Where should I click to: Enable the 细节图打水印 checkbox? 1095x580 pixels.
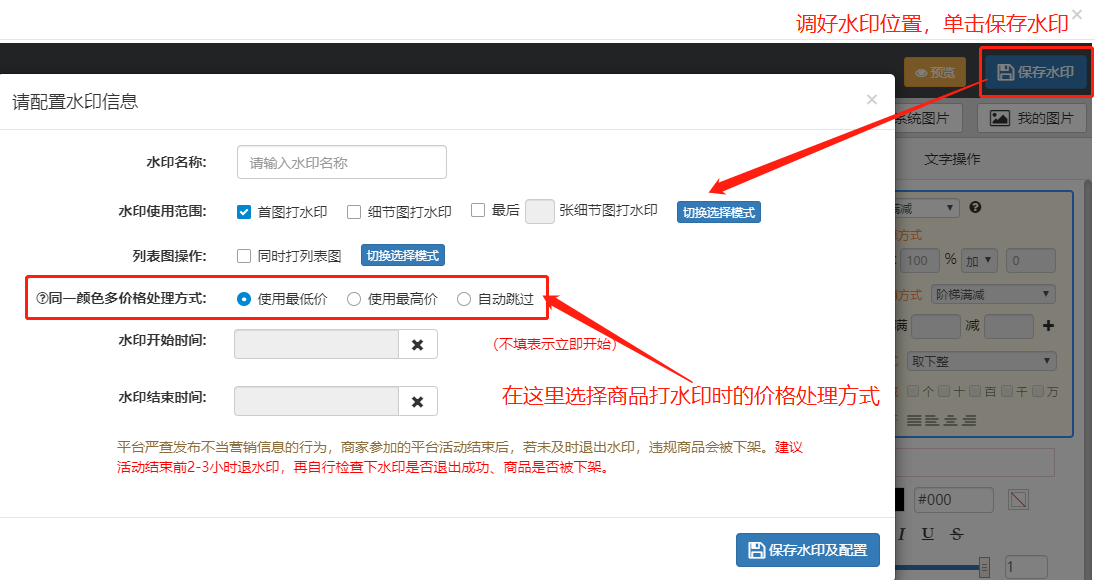point(354,212)
